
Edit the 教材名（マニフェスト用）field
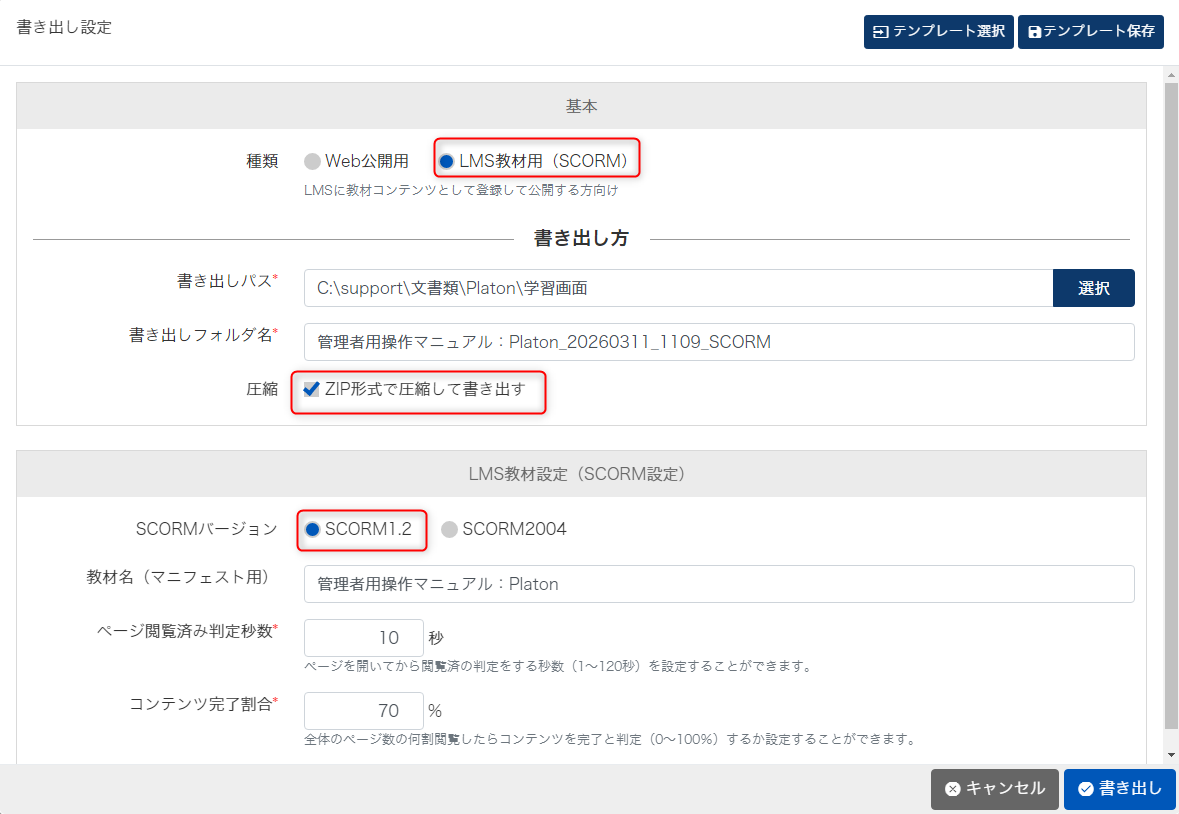tap(719, 584)
